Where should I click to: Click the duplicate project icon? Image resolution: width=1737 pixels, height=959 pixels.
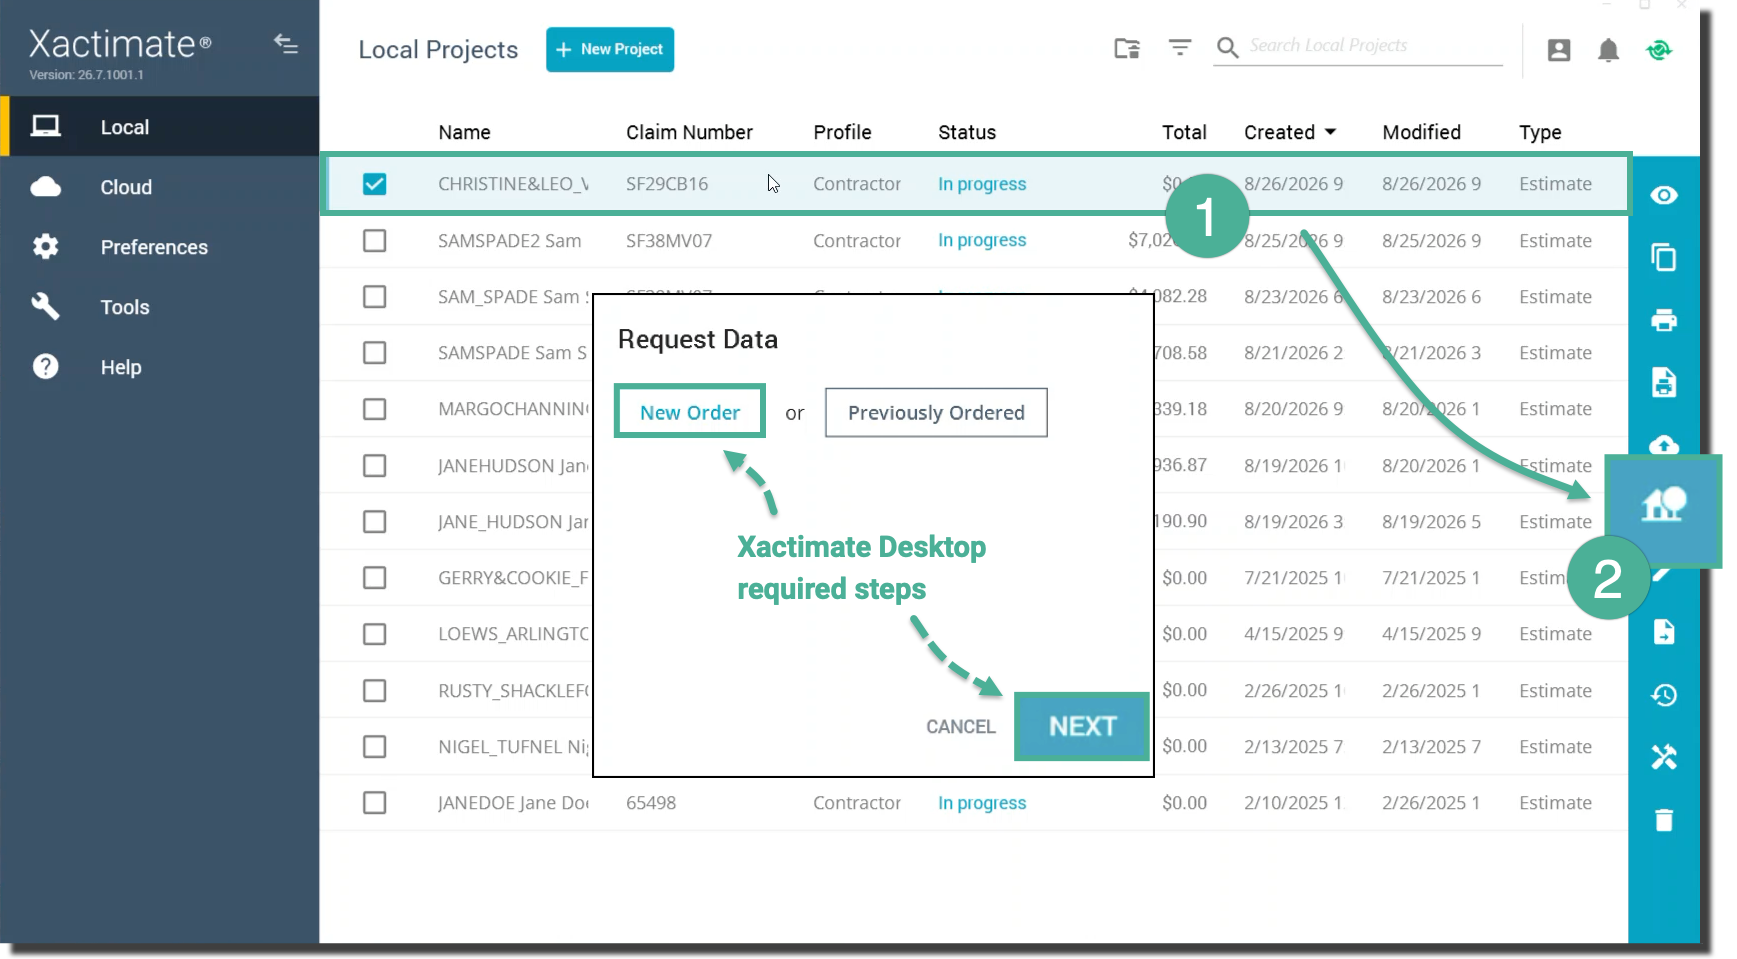click(x=1664, y=257)
